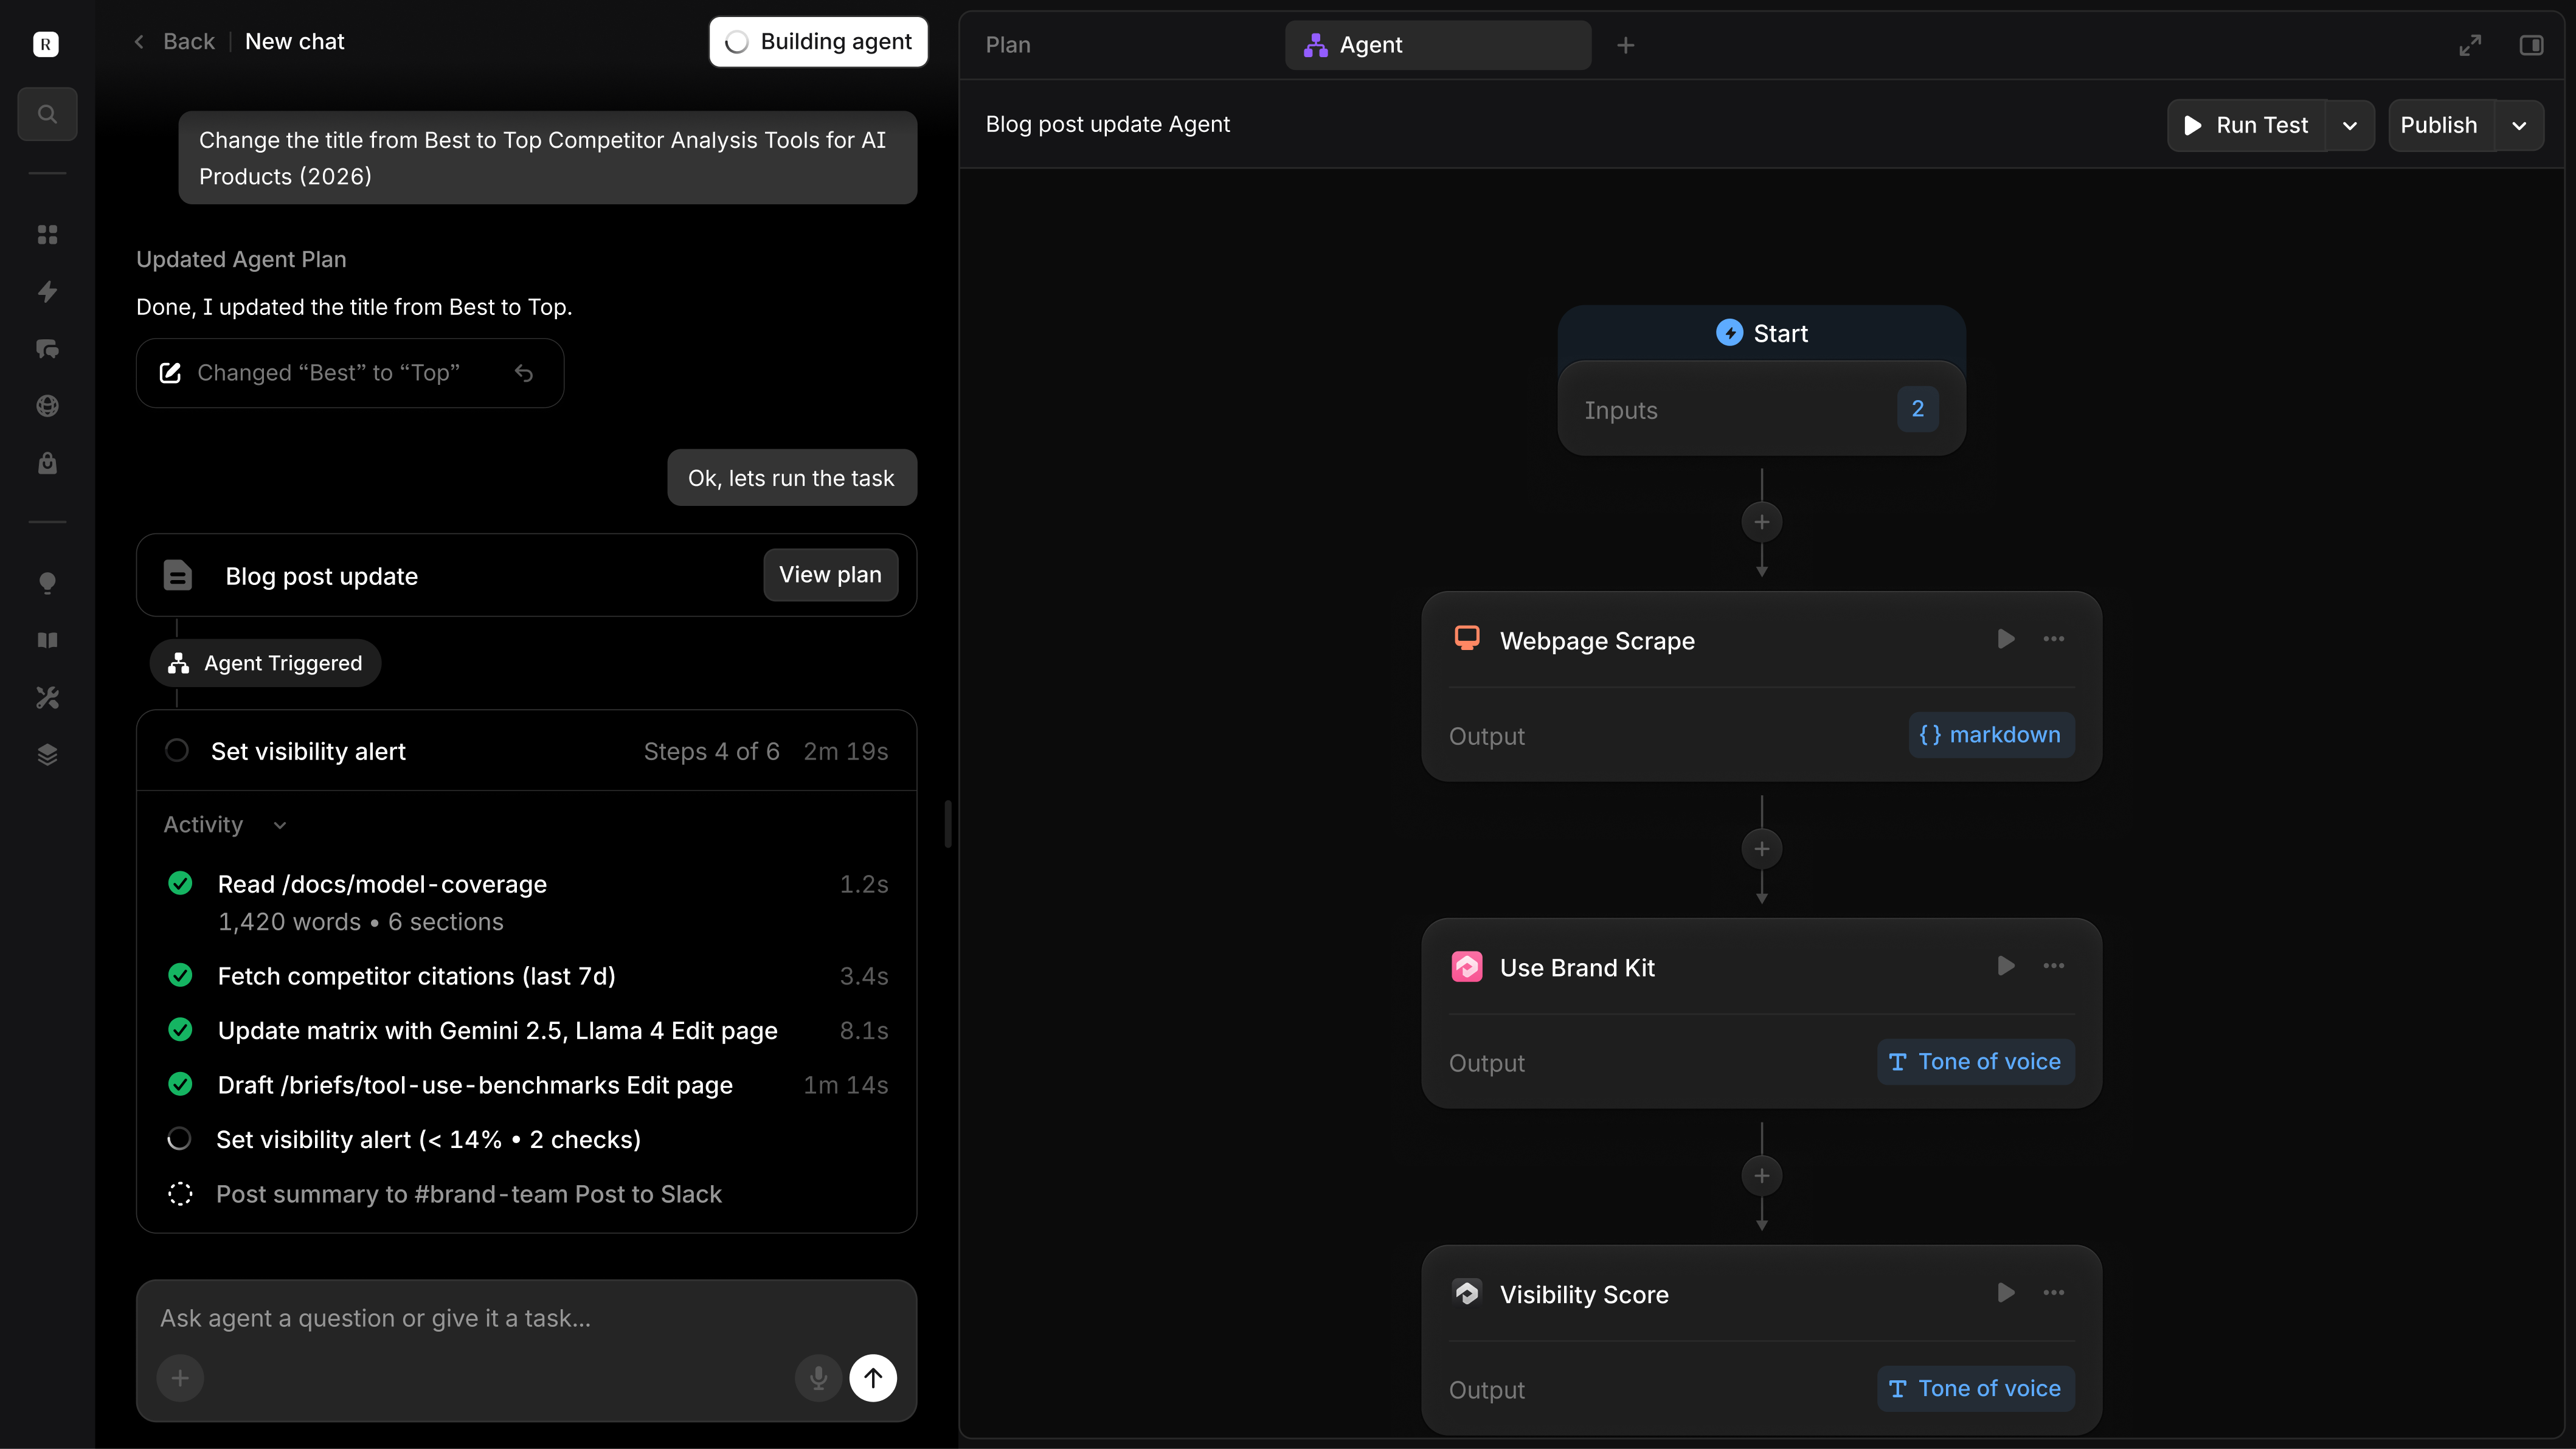
Task: Click the View plan button
Action: 830,575
